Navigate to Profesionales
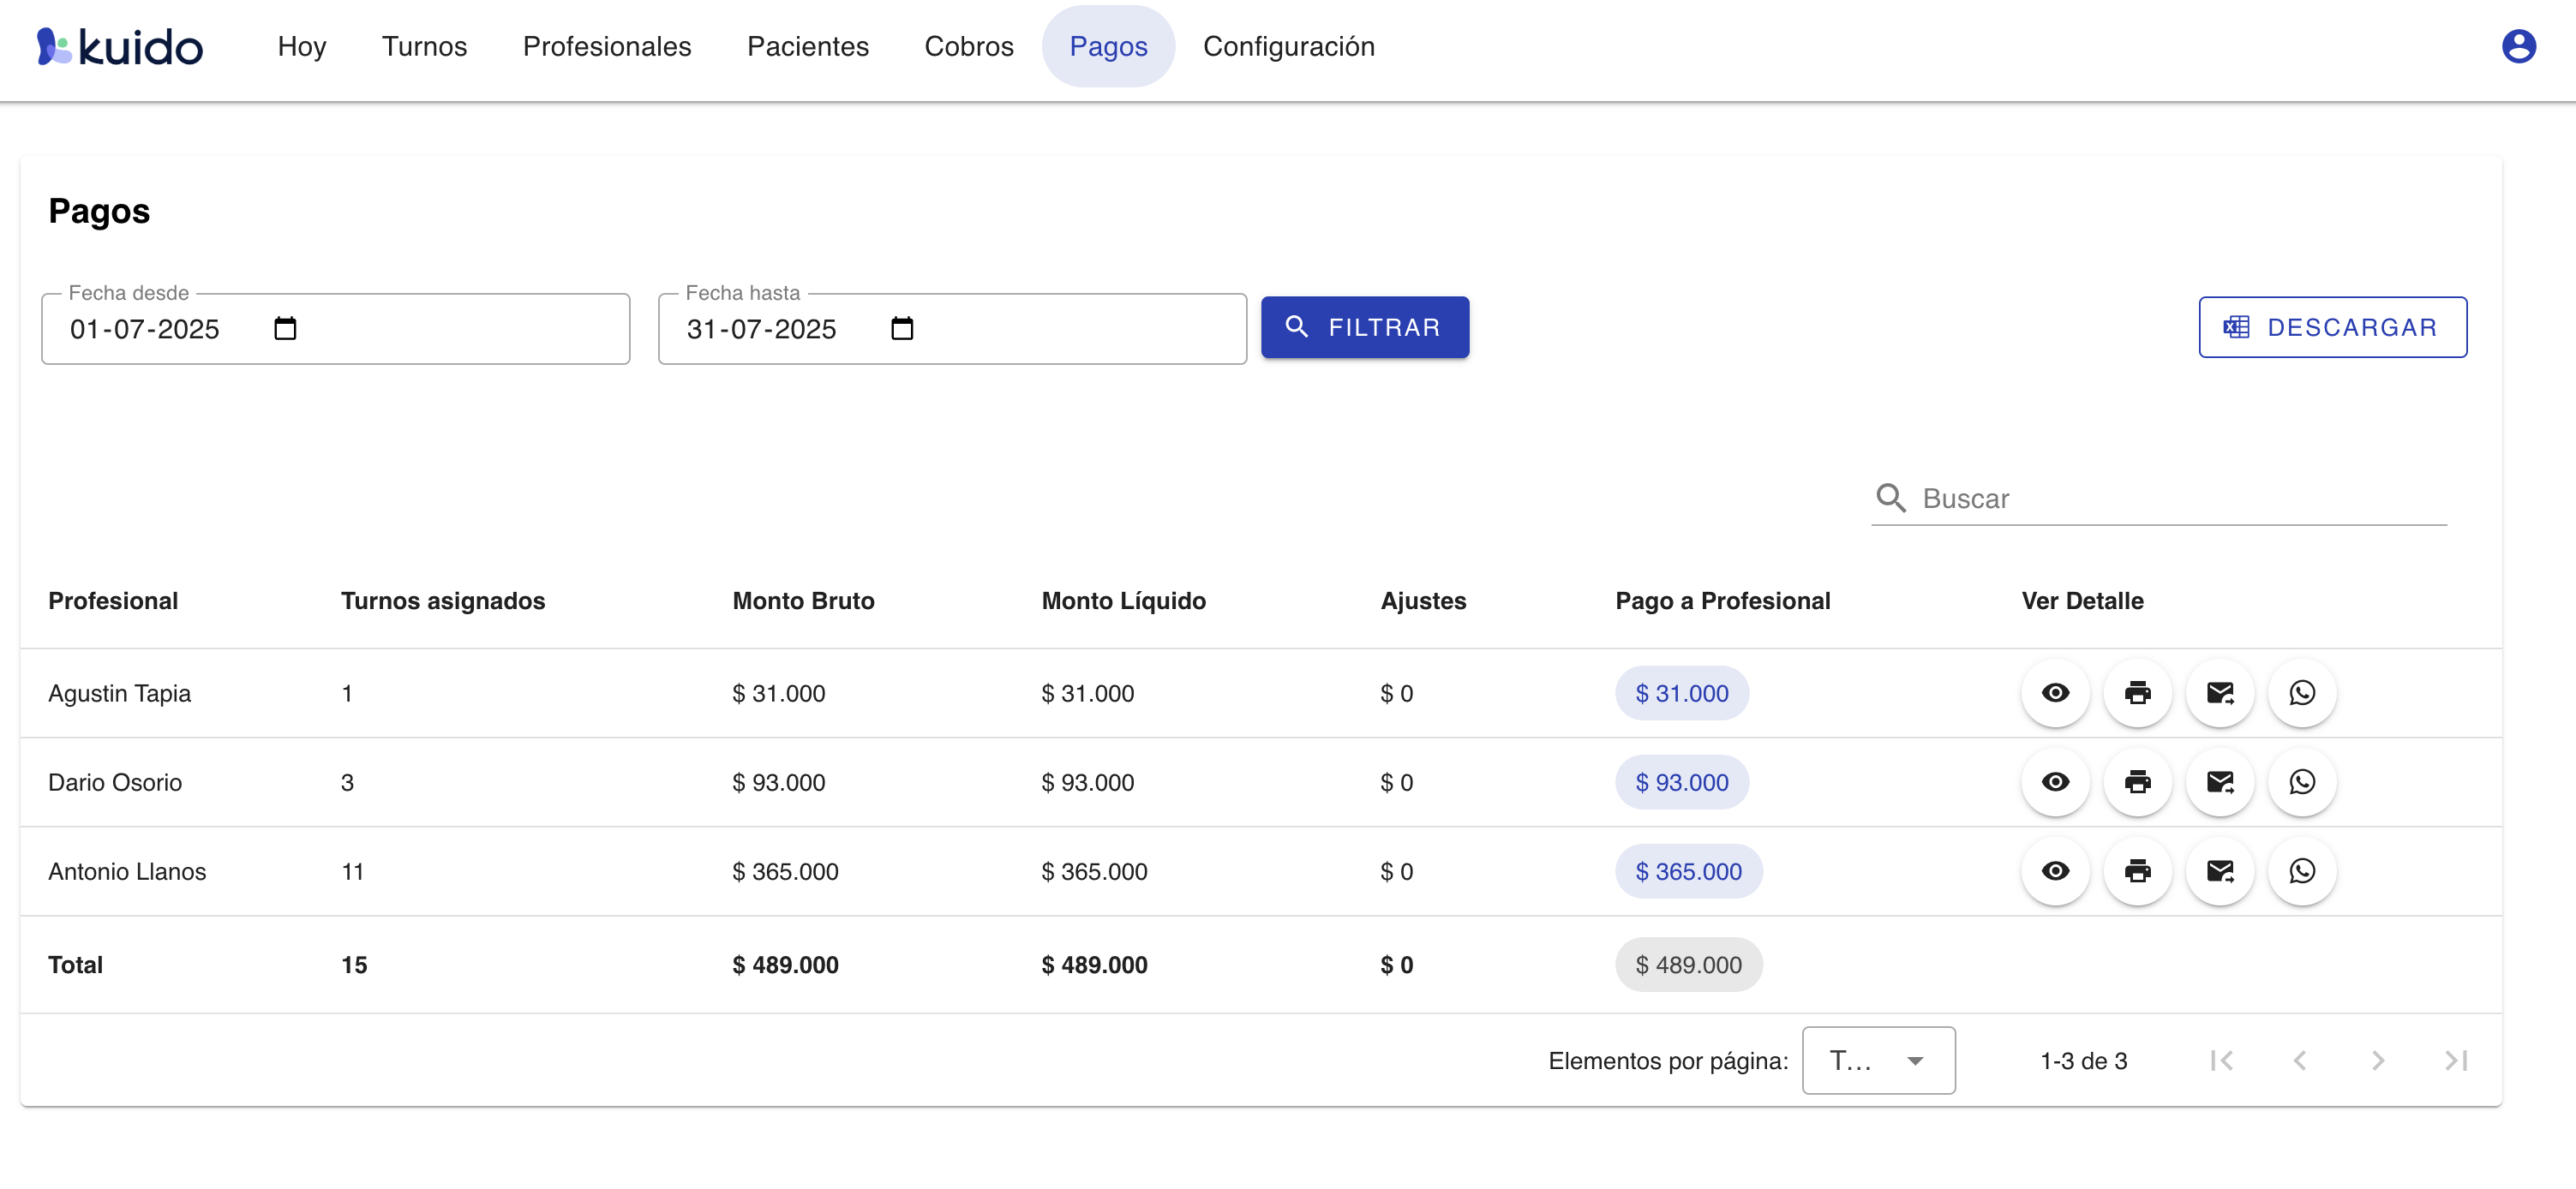2576x1189 pixels. [607, 46]
